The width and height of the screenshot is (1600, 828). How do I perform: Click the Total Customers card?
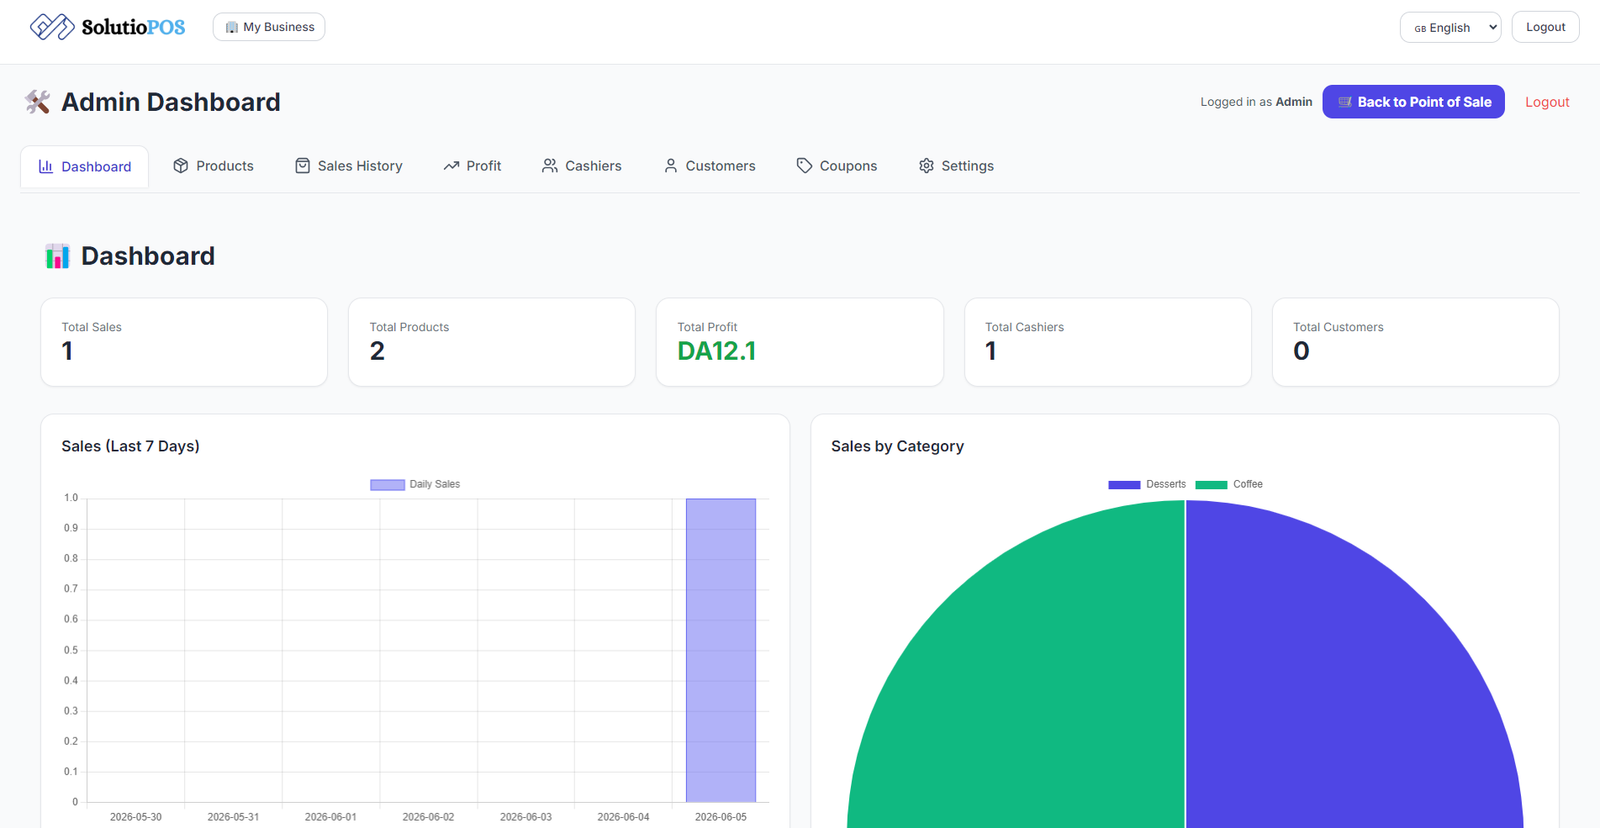click(1416, 342)
